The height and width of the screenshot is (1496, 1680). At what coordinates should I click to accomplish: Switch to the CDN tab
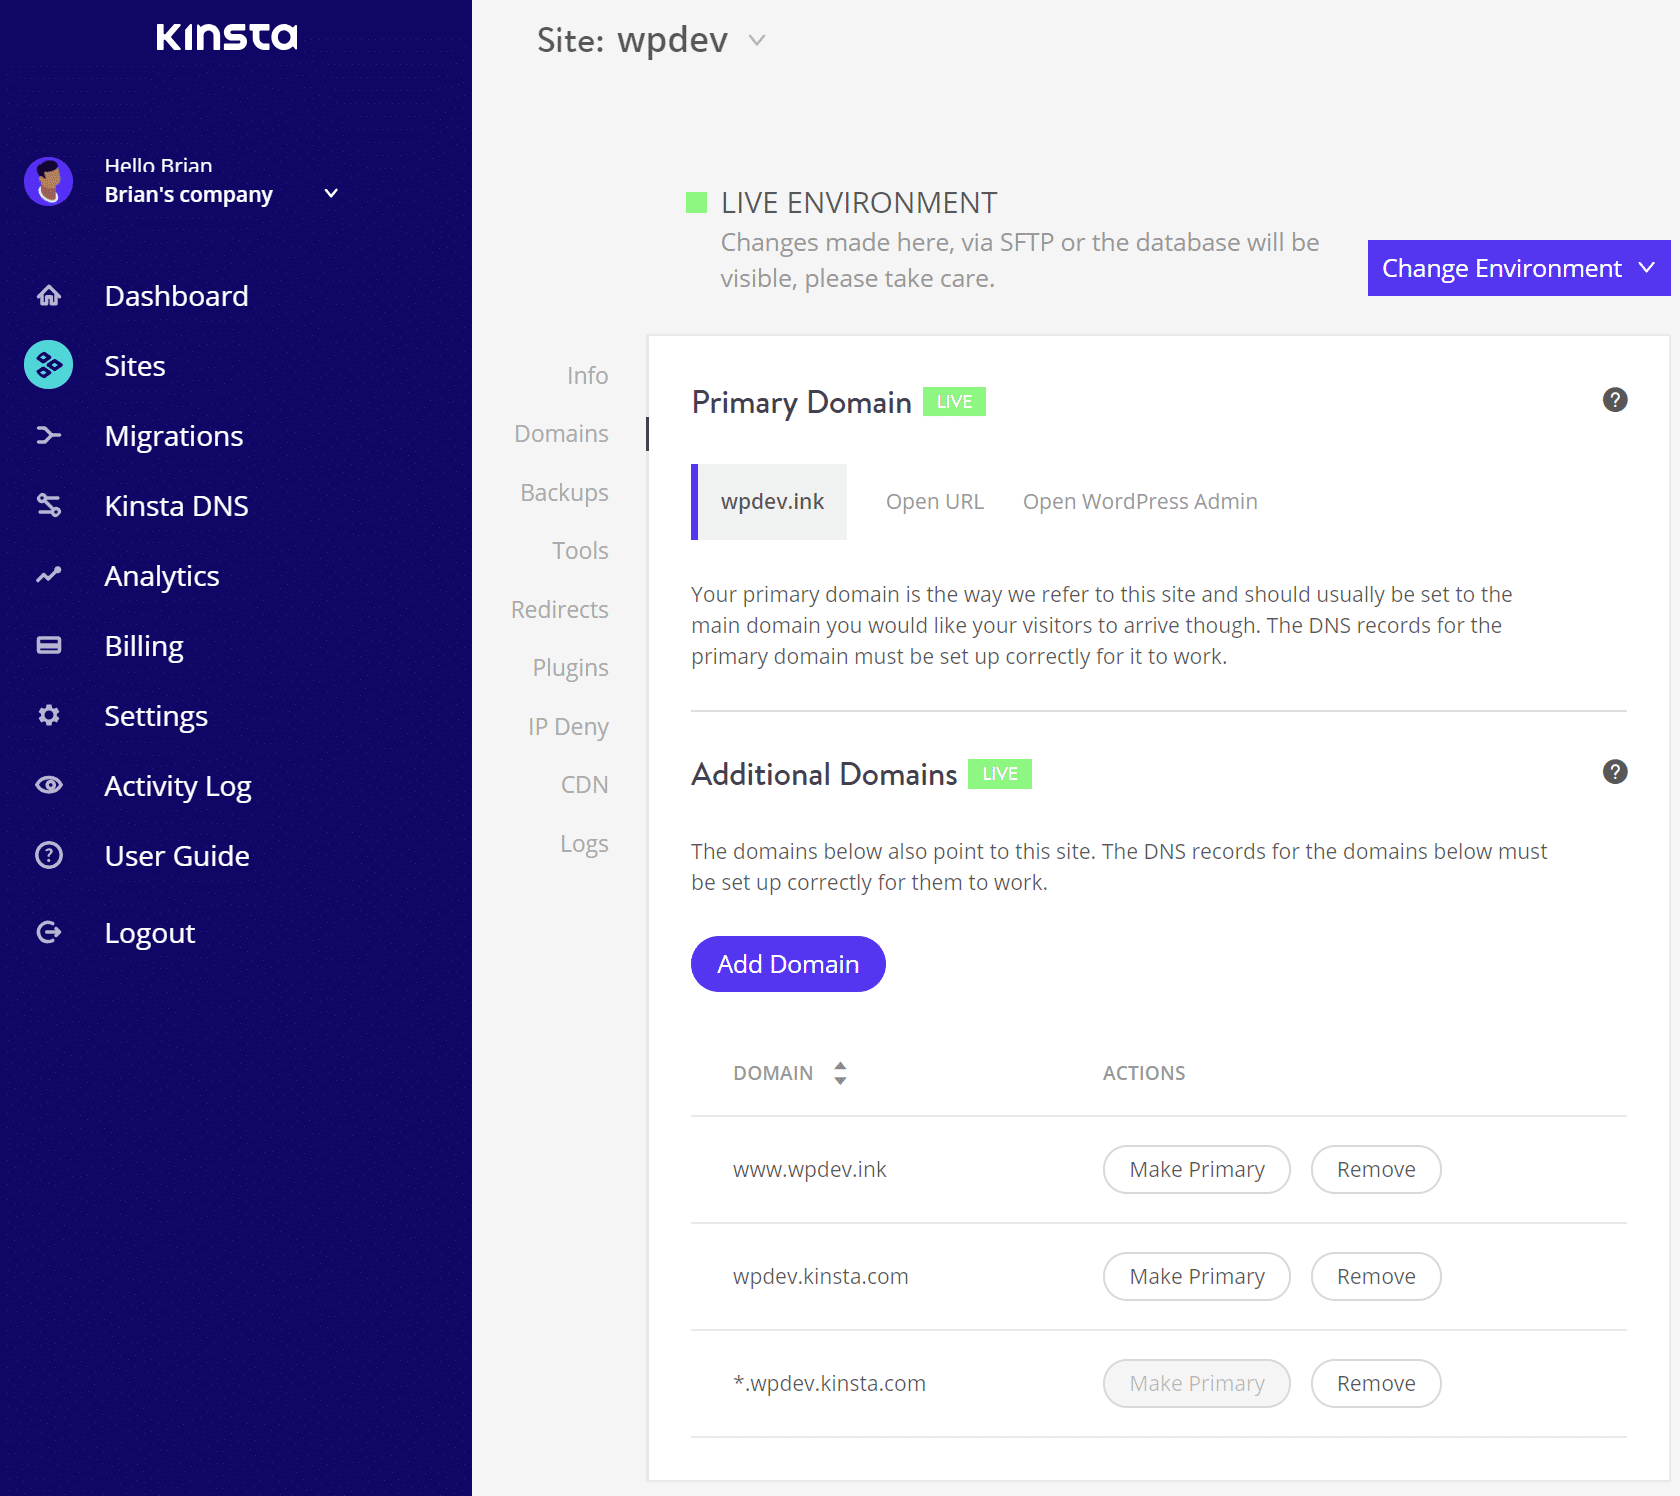(584, 785)
